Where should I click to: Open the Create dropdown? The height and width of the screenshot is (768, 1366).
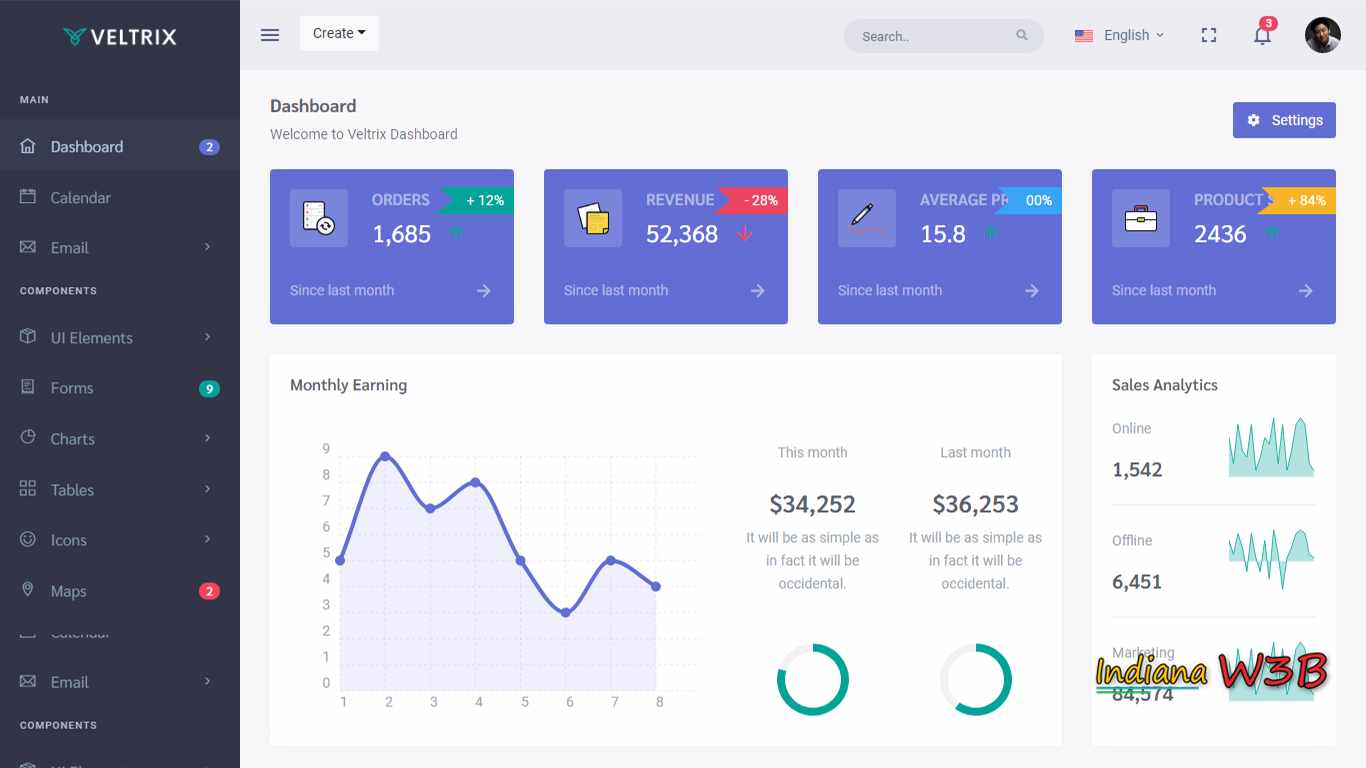338,32
